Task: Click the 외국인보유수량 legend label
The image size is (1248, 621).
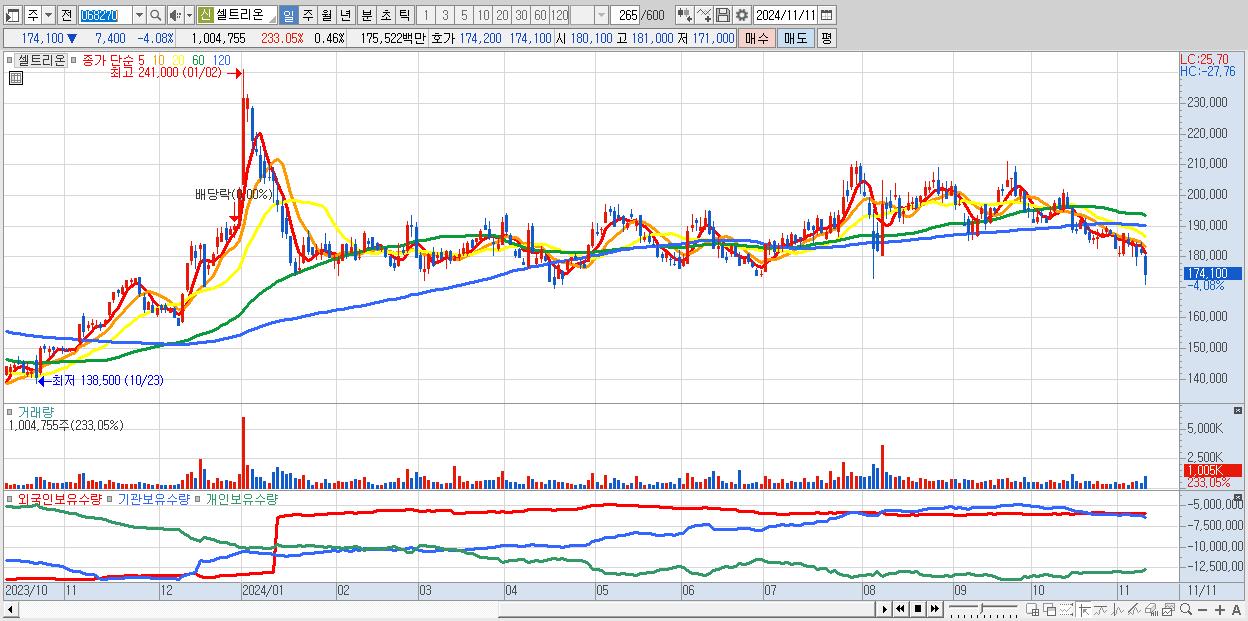Action: (59, 498)
